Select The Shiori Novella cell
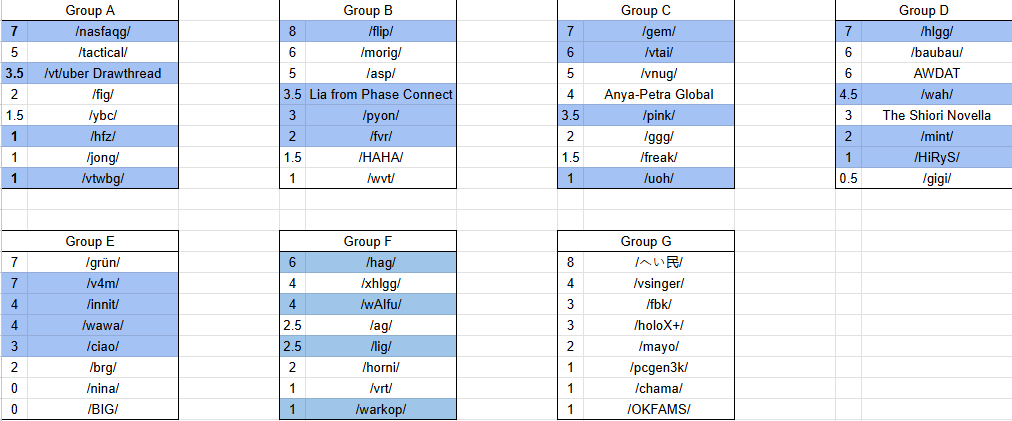Viewport: 1012px width, 421px height. coord(936,115)
